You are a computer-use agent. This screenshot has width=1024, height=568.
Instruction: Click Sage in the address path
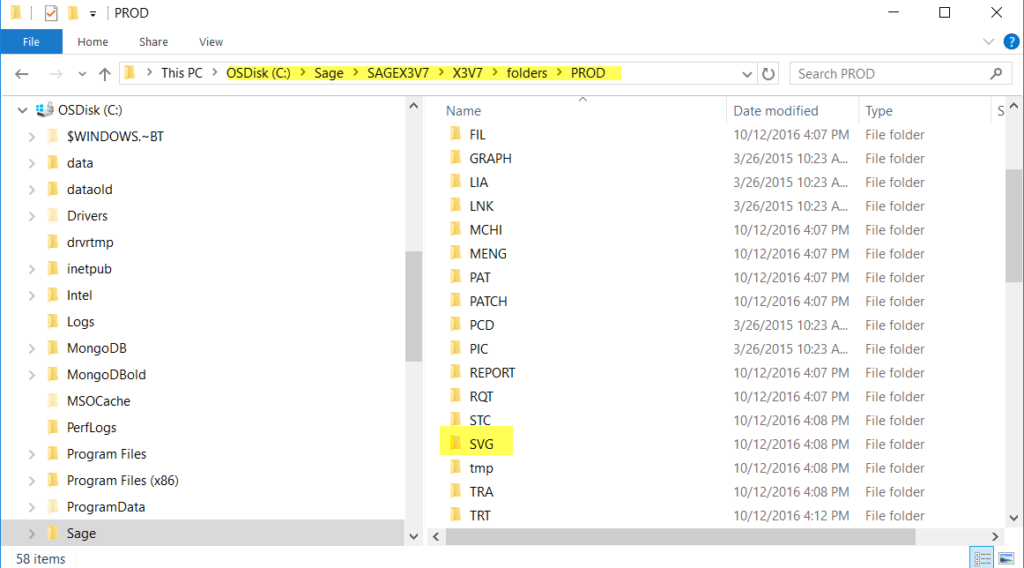(x=328, y=73)
